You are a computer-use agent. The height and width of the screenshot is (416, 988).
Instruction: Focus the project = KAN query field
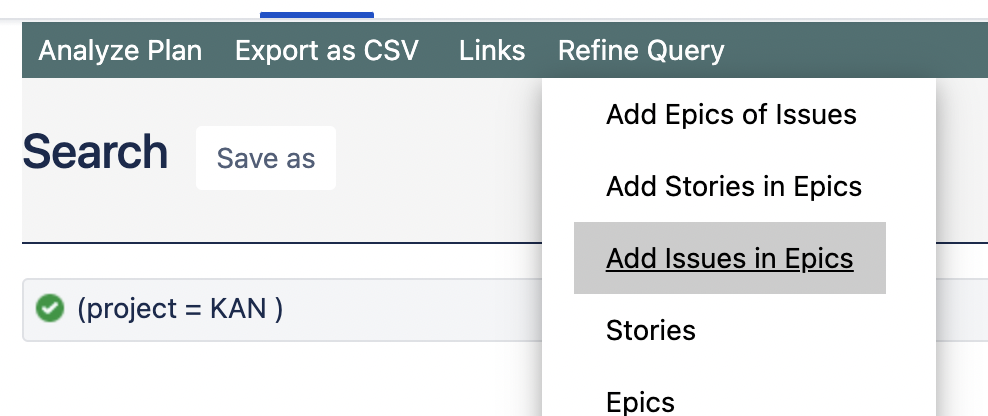tap(282, 310)
